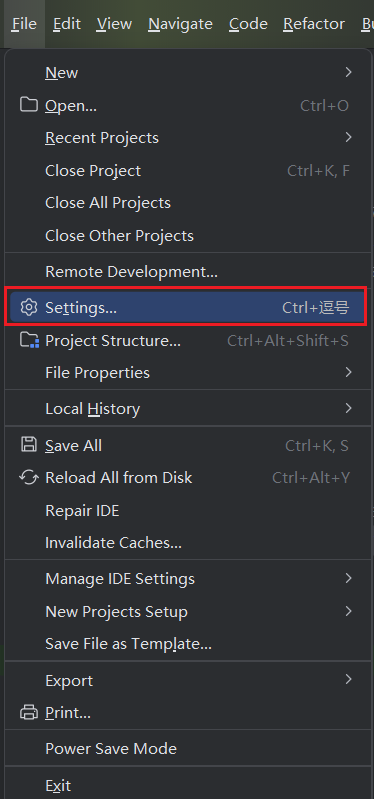Click the Project Structure folder icon

point(29,340)
